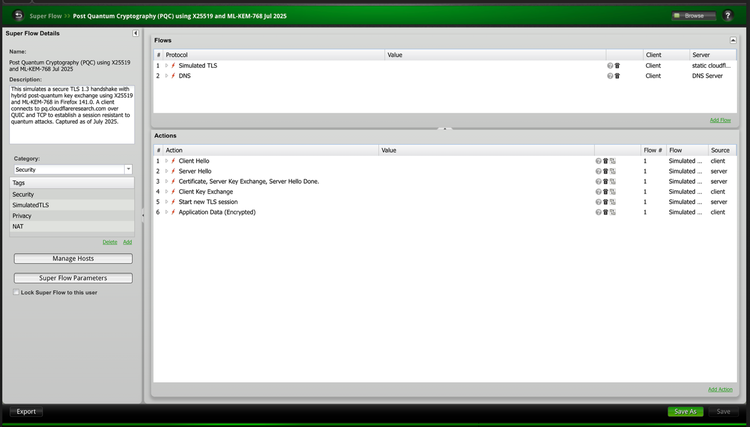Image resolution: width=750 pixels, height=427 pixels.
Task: Open the Category dropdown showing Security
Action: pos(129,170)
